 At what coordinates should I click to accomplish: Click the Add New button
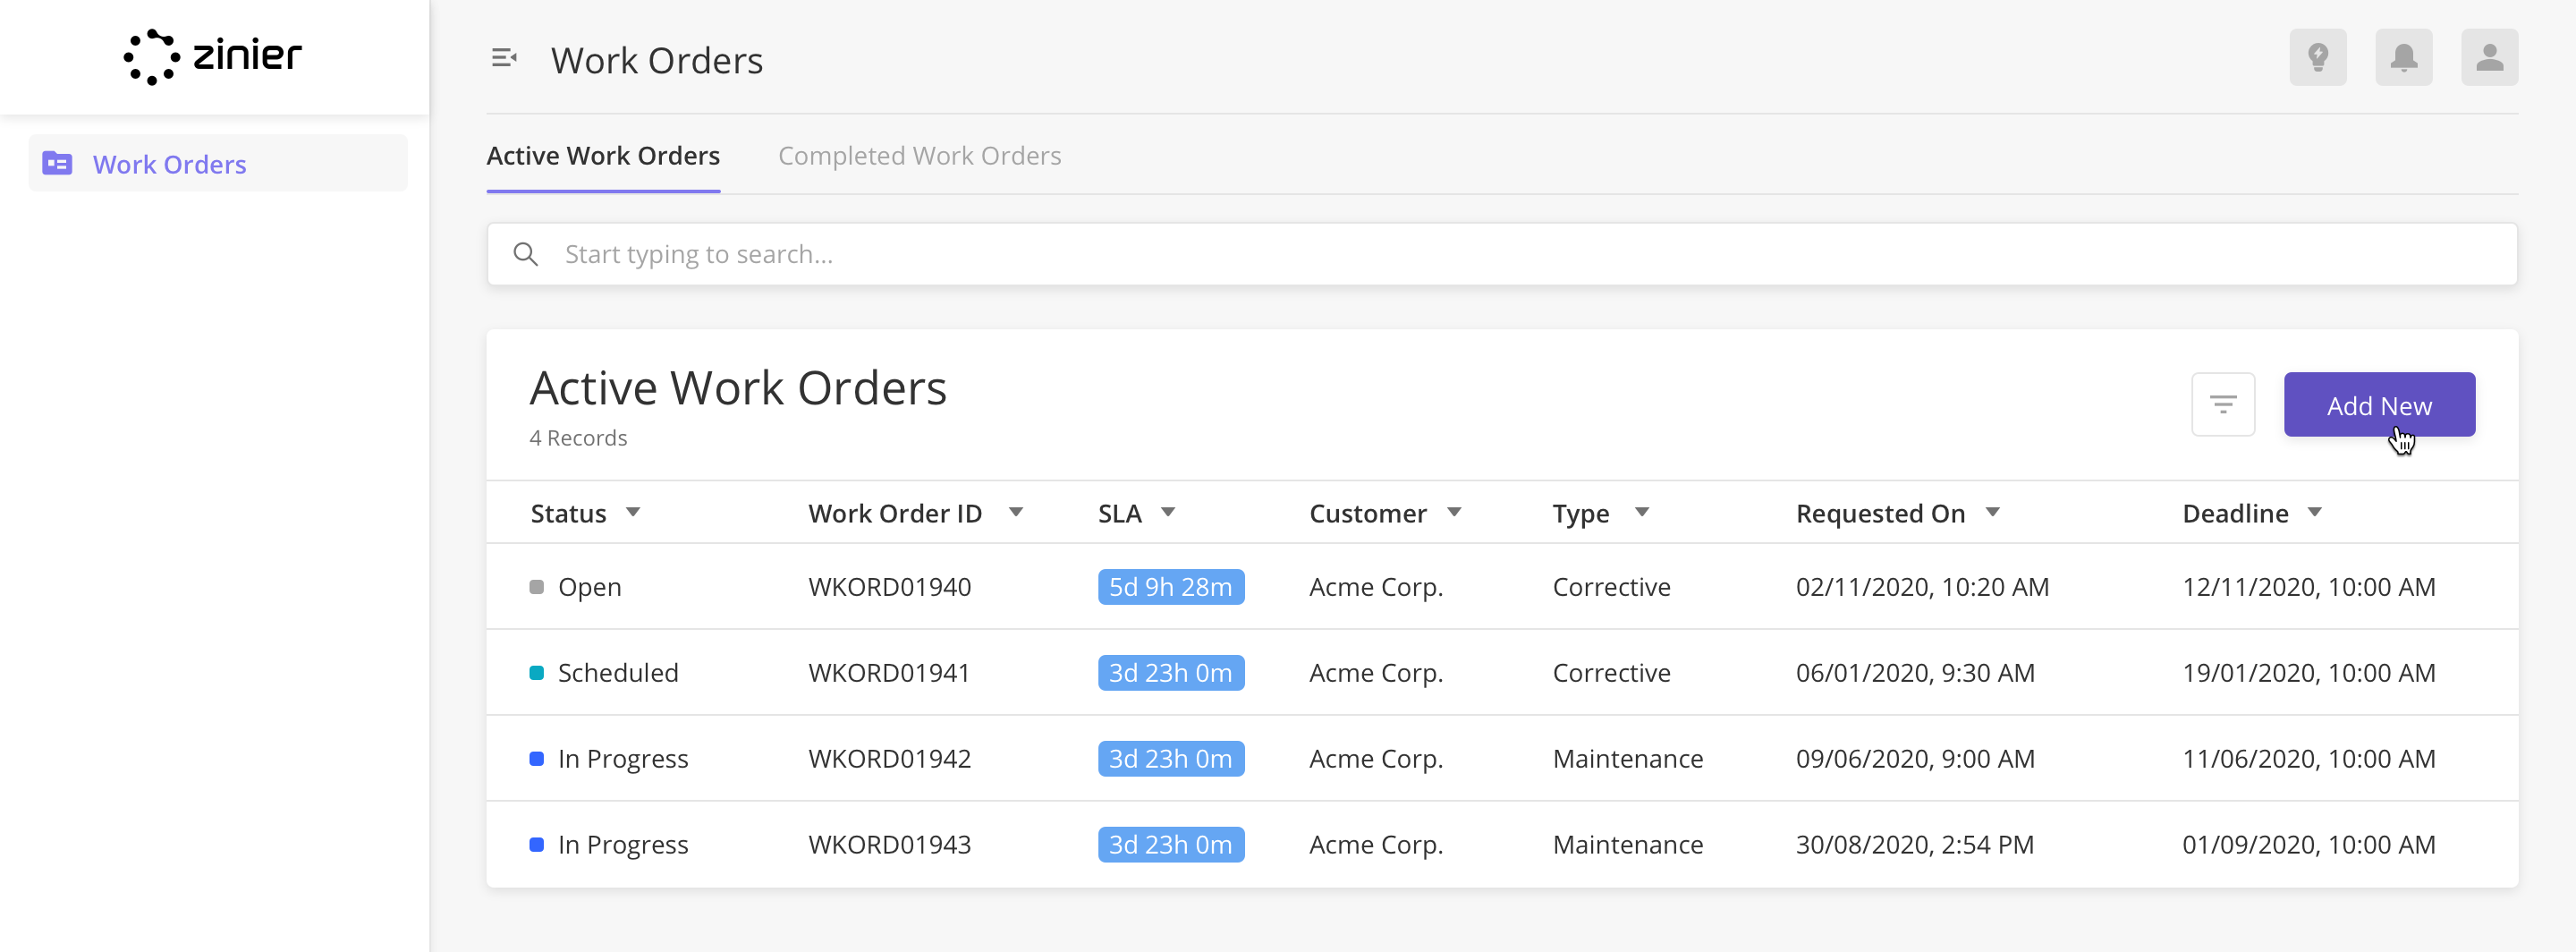coord(2379,405)
